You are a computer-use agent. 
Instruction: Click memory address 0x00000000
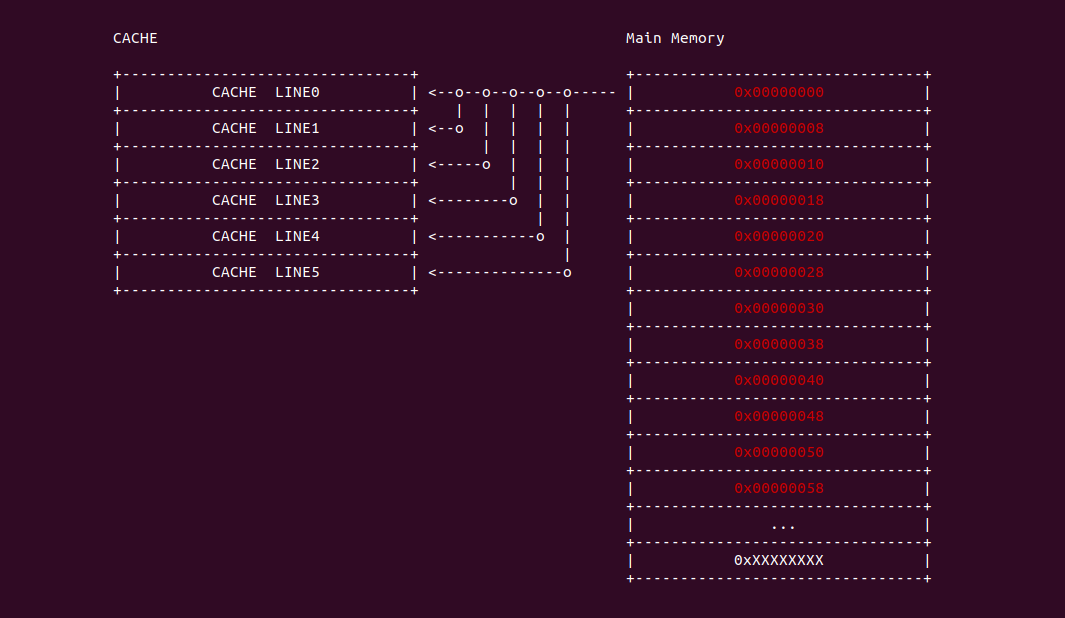779,93
